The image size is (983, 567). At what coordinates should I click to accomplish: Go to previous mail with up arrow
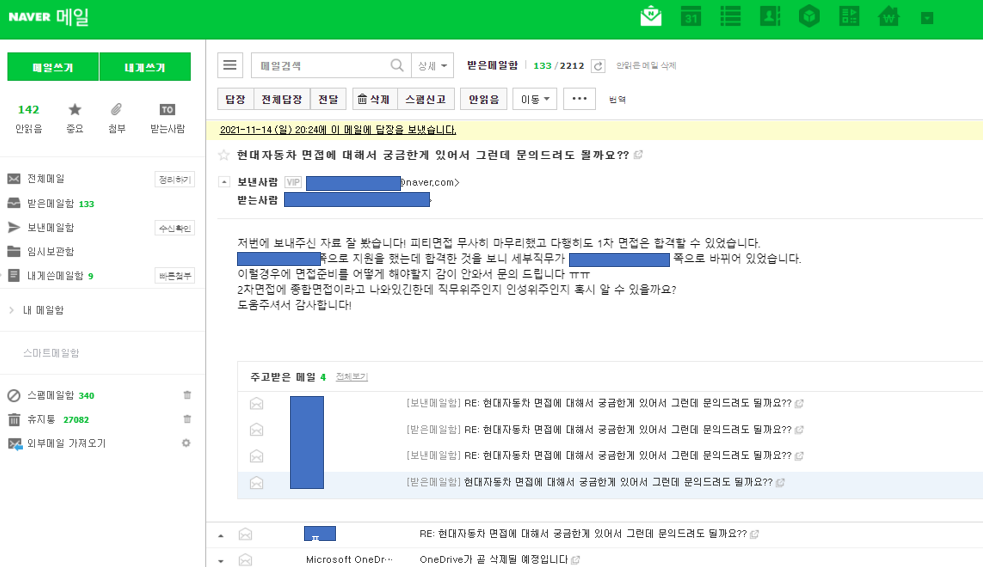pyautogui.click(x=221, y=536)
